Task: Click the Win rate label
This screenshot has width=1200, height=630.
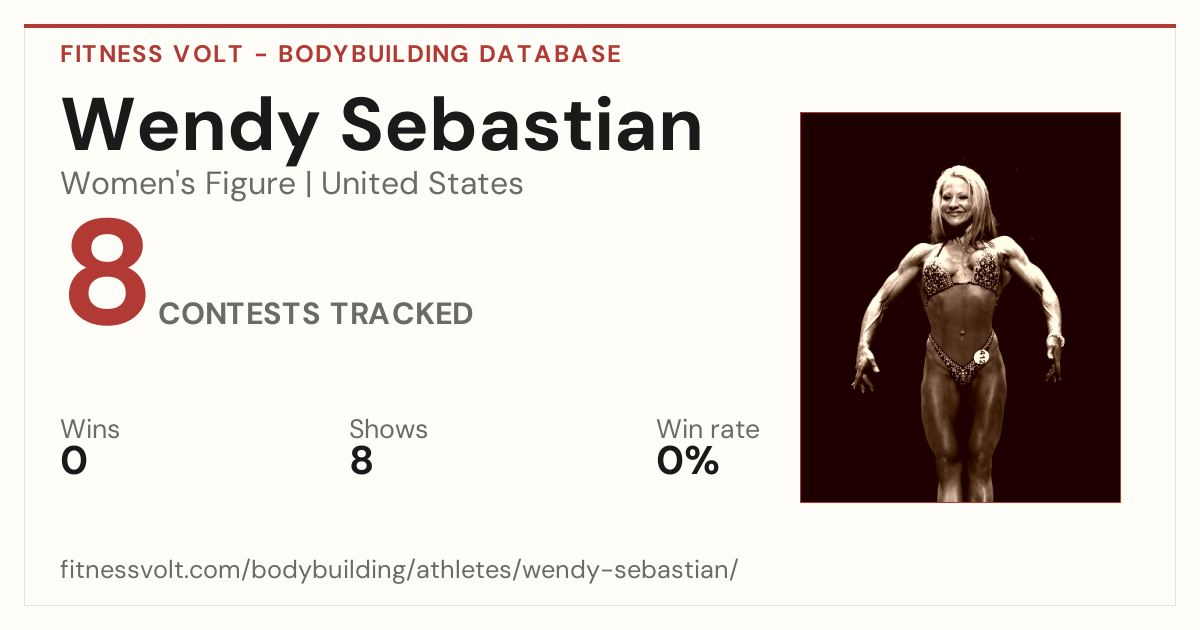Action: (708, 430)
